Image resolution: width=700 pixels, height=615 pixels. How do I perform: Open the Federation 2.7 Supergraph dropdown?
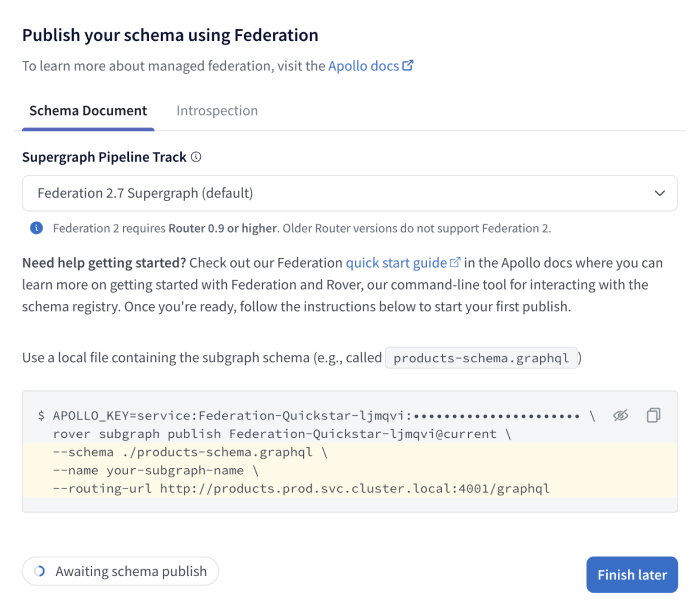tap(350, 193)
